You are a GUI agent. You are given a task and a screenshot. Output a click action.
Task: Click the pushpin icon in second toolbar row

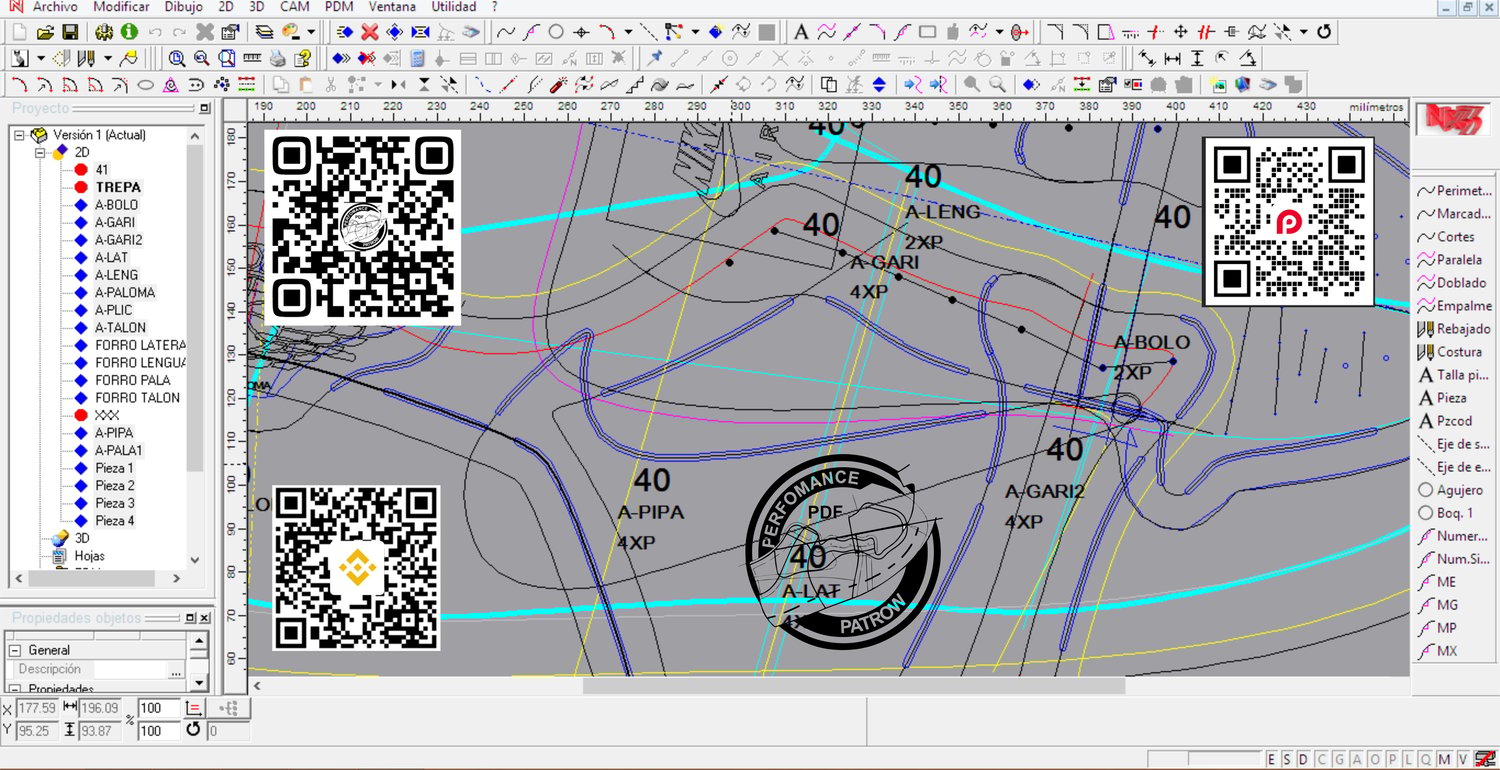click(655, 58)
